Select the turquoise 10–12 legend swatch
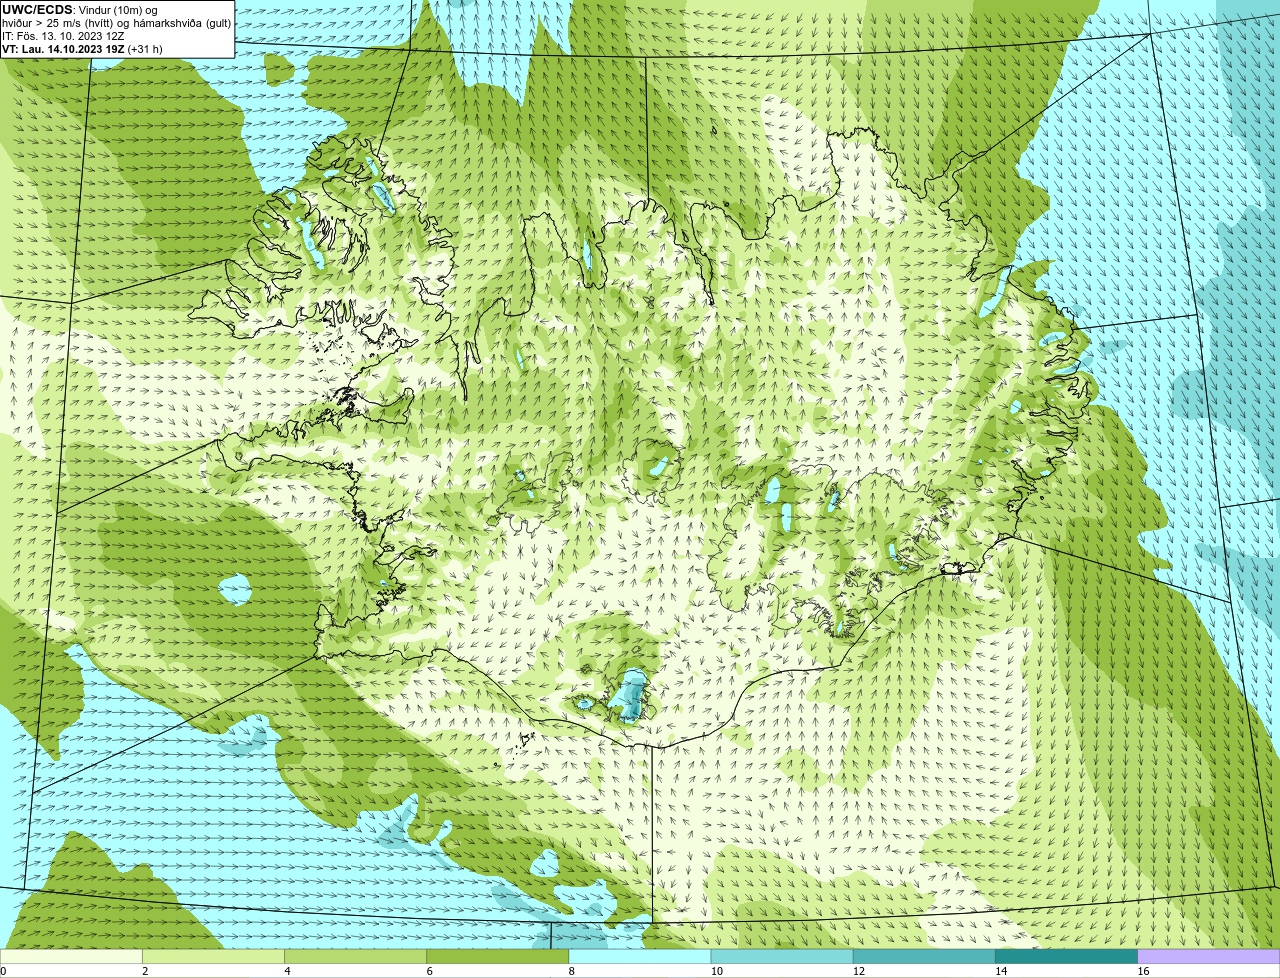This screenshot has height=978, width=1280. pyautogui.click(x=782, y=957)
